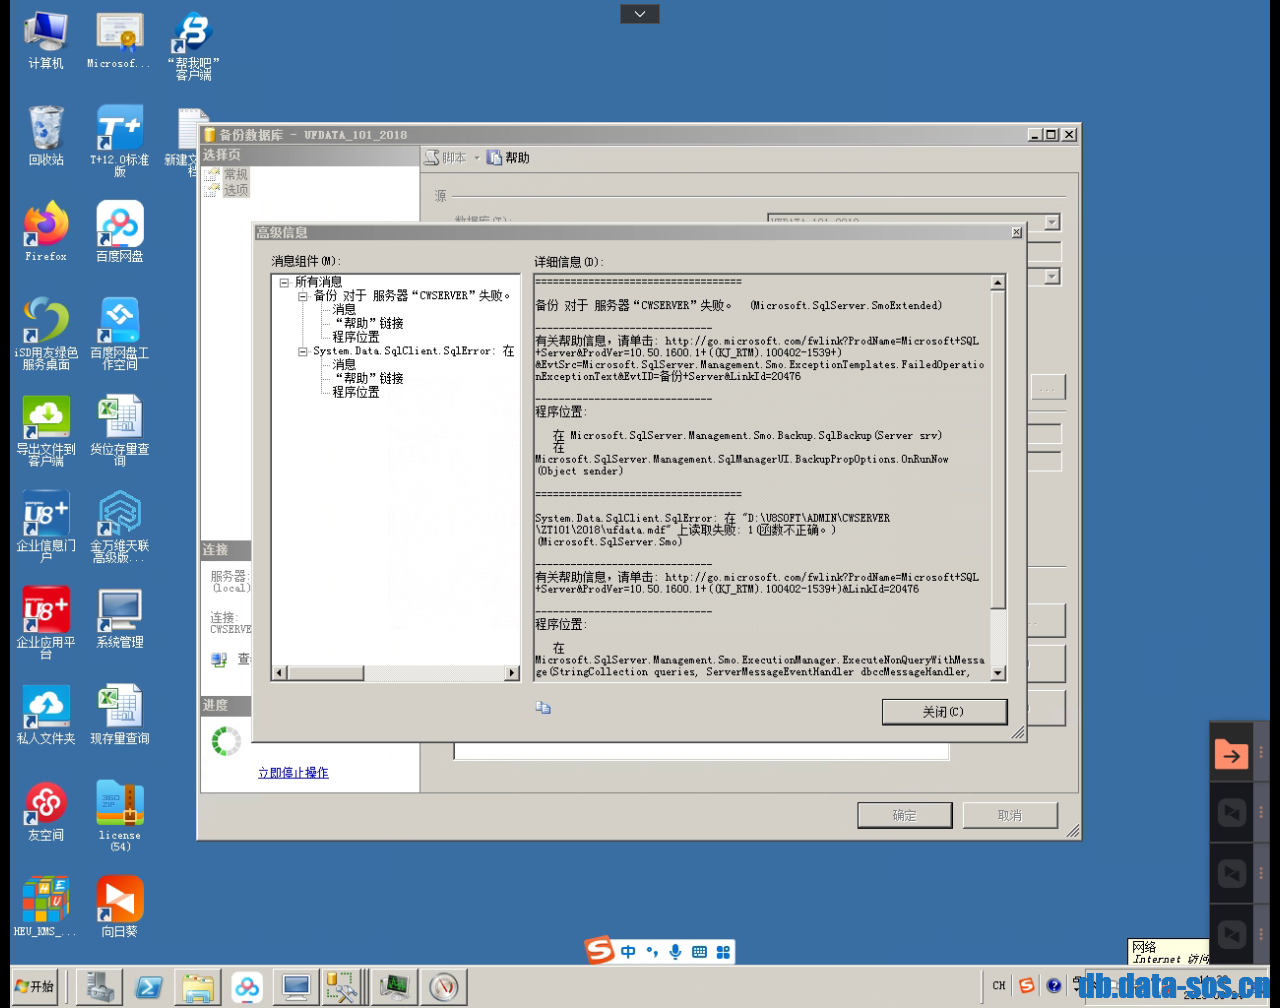
Task: Open the Sogou input method icon
Action: [599, 952]
